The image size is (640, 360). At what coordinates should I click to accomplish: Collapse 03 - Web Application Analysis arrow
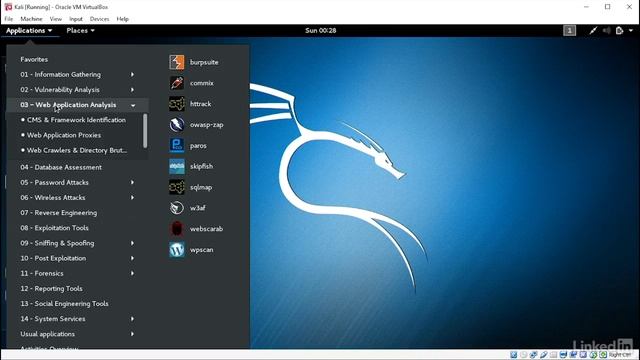tap(133, 105)
